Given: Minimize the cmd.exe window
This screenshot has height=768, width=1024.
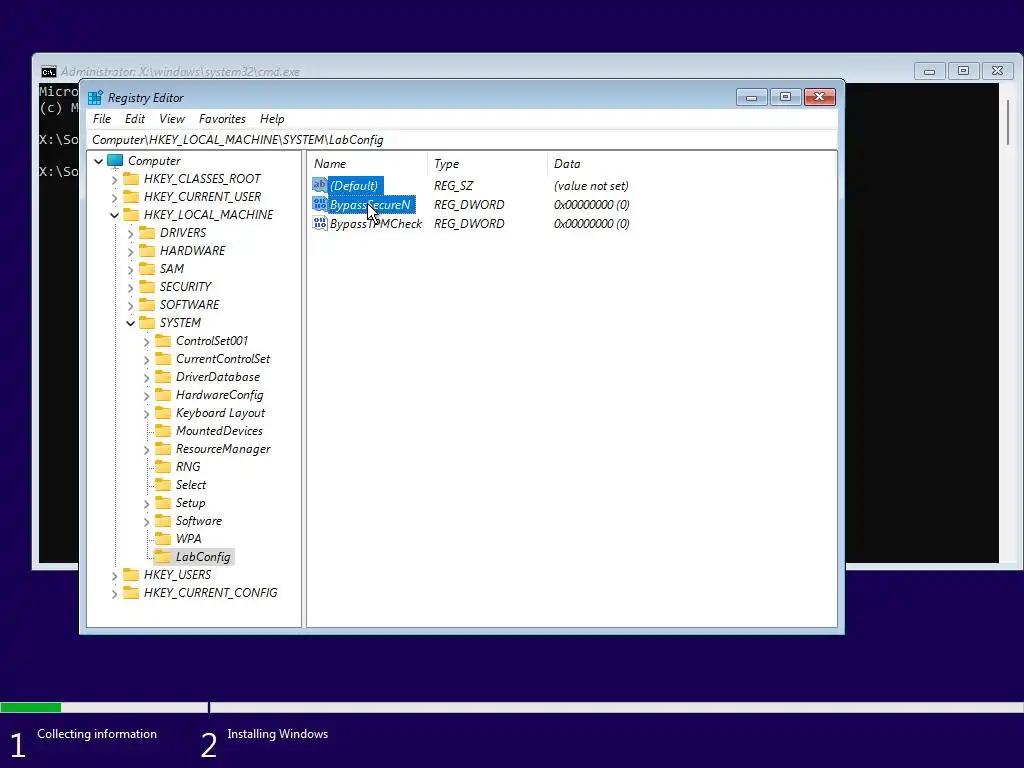Looking at the screenshot, I should click(x=929, y=71).
